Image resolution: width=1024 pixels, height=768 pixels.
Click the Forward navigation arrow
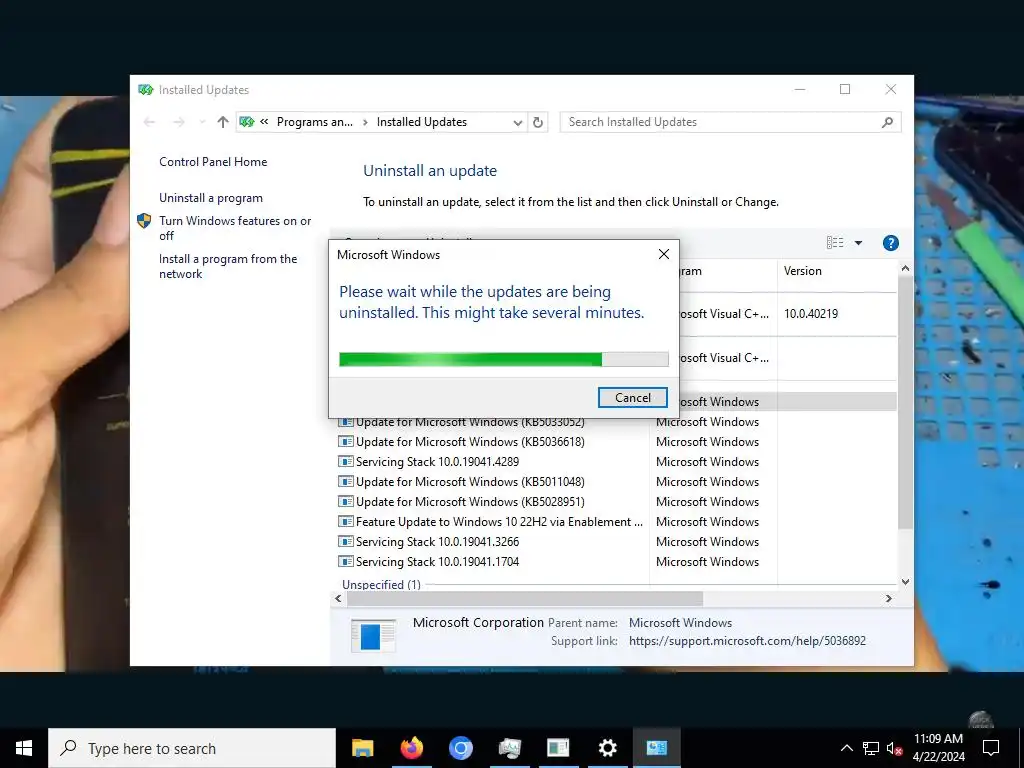pyautogui.click(x=178, y=122)
